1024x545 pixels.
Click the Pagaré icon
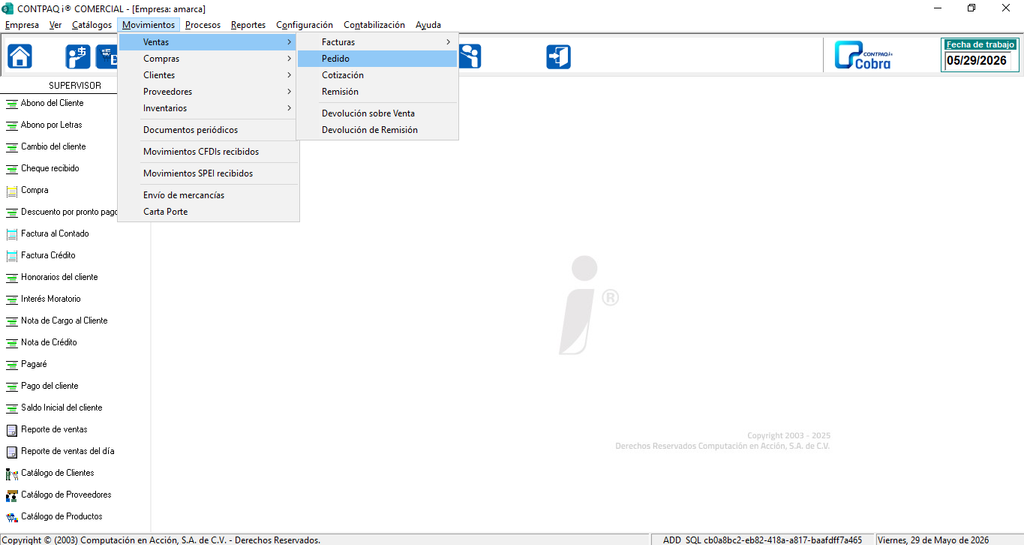coord(12,364)
